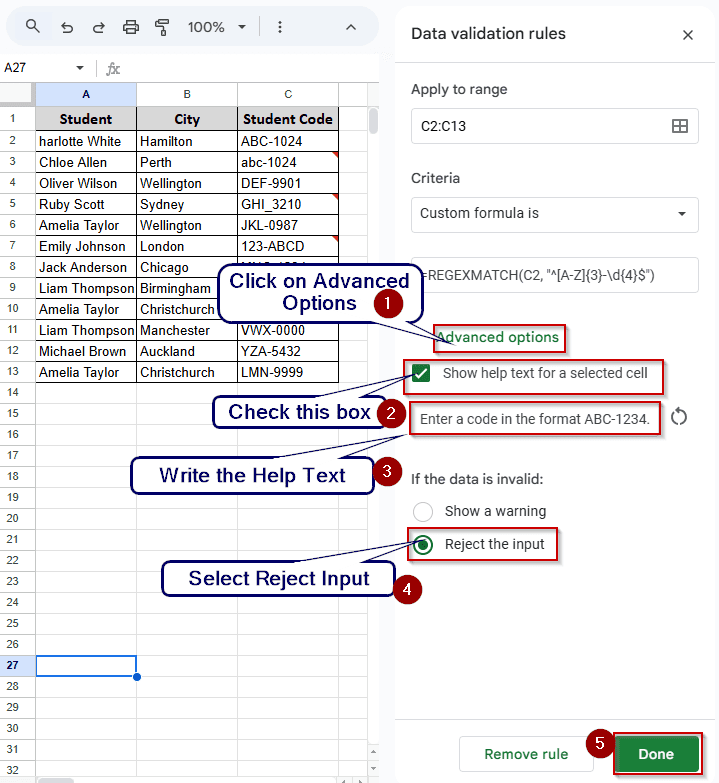Image resolution: width=719 pixels, height=783 pixels.
Task: Click the Chicago city cell
Action: [x=177, y=267]
